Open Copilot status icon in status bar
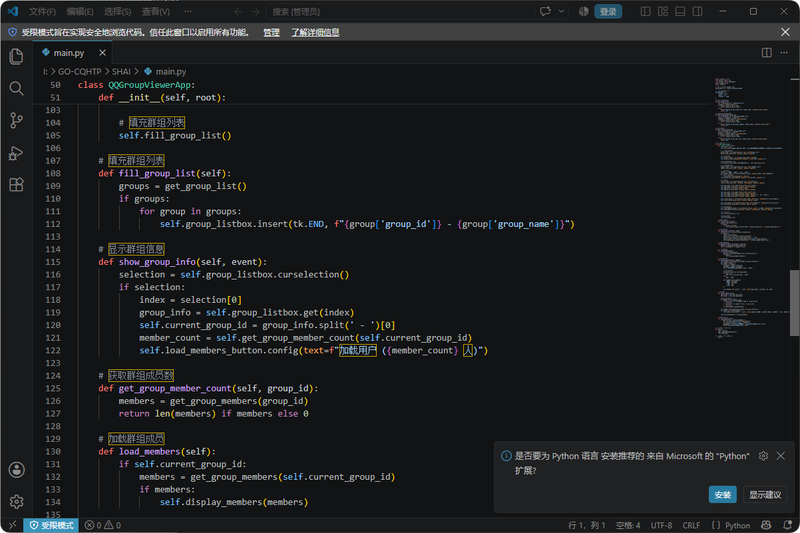 pyautogui.click(x=766, y=525)
